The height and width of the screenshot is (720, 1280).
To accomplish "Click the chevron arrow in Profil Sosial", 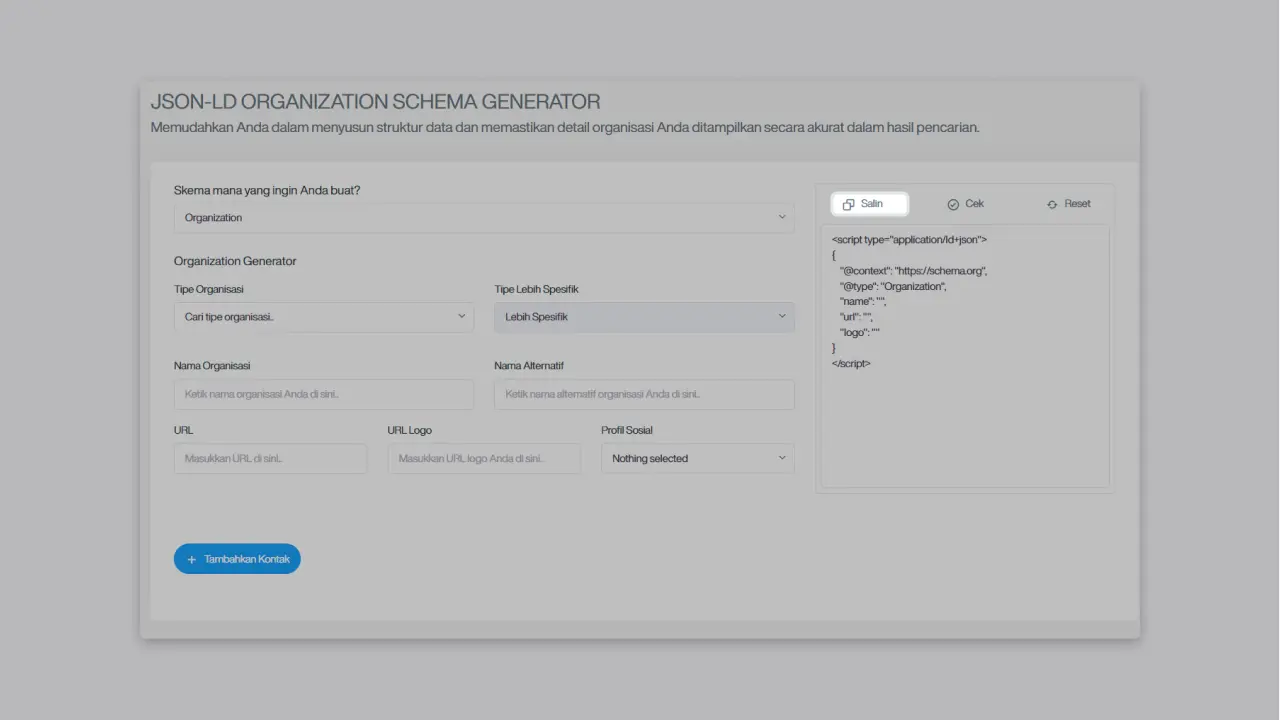I will click(782, 458).
